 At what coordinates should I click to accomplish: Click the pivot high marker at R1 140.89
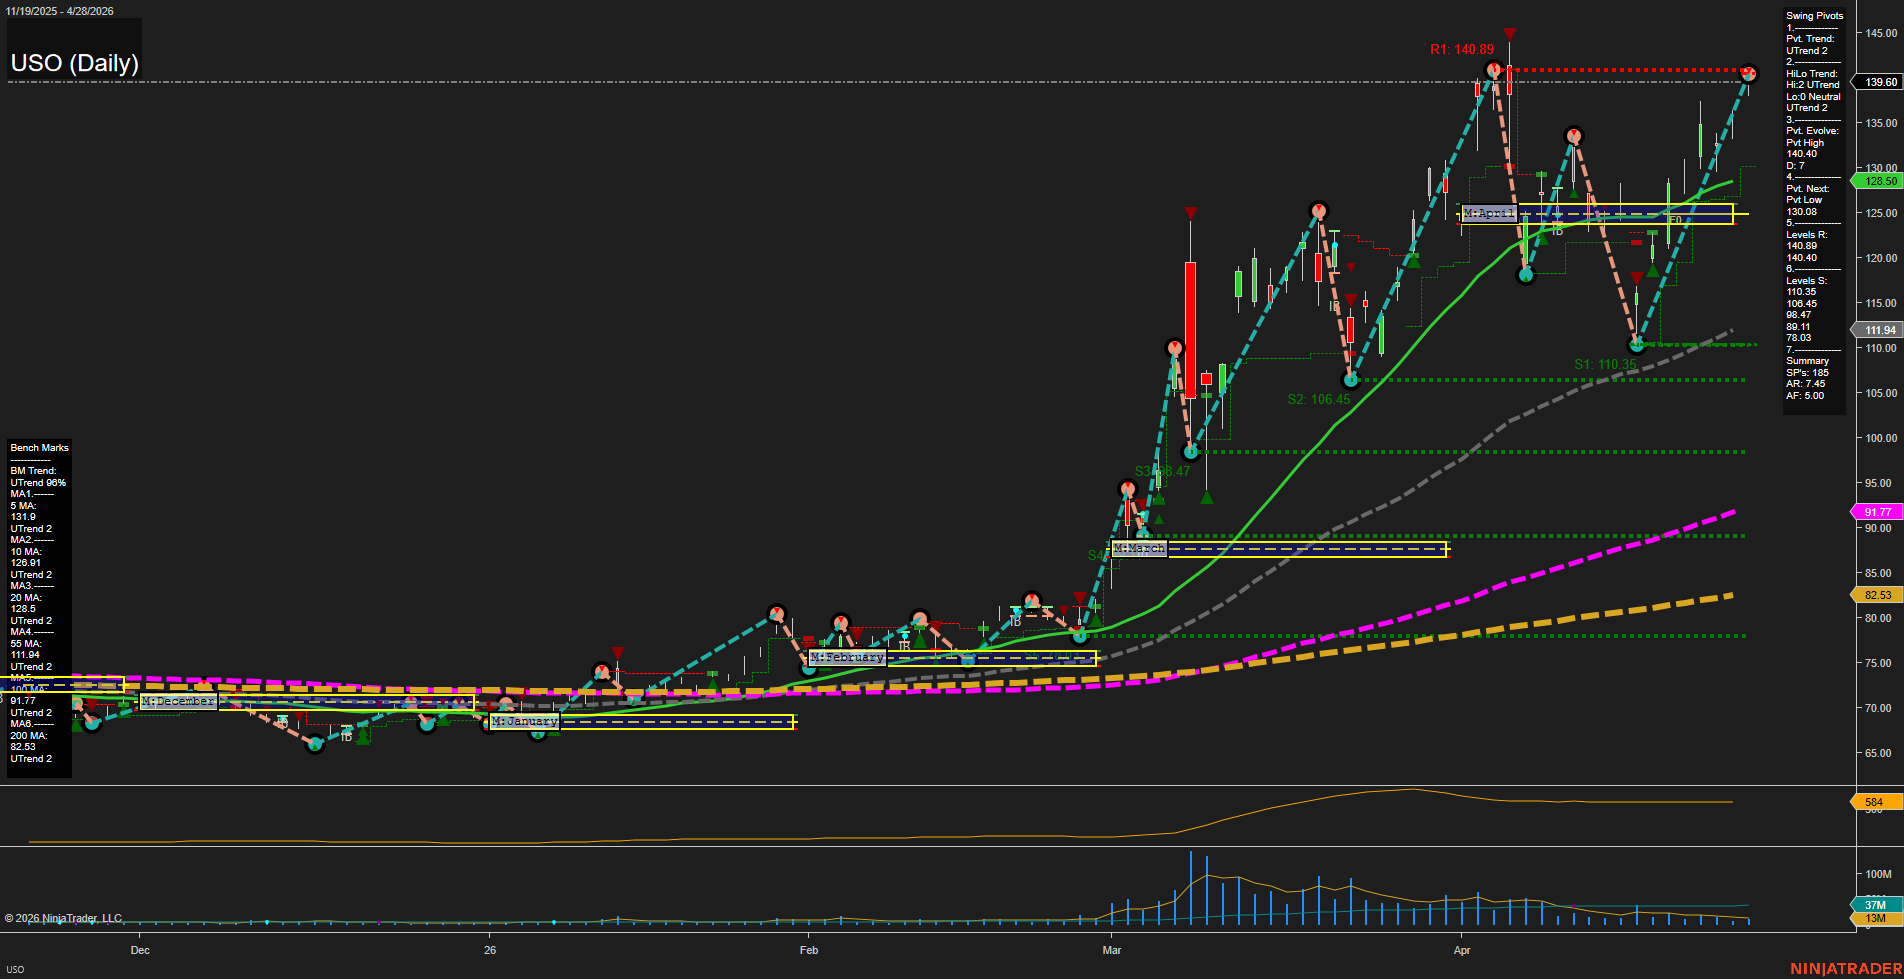point(1493,70)
